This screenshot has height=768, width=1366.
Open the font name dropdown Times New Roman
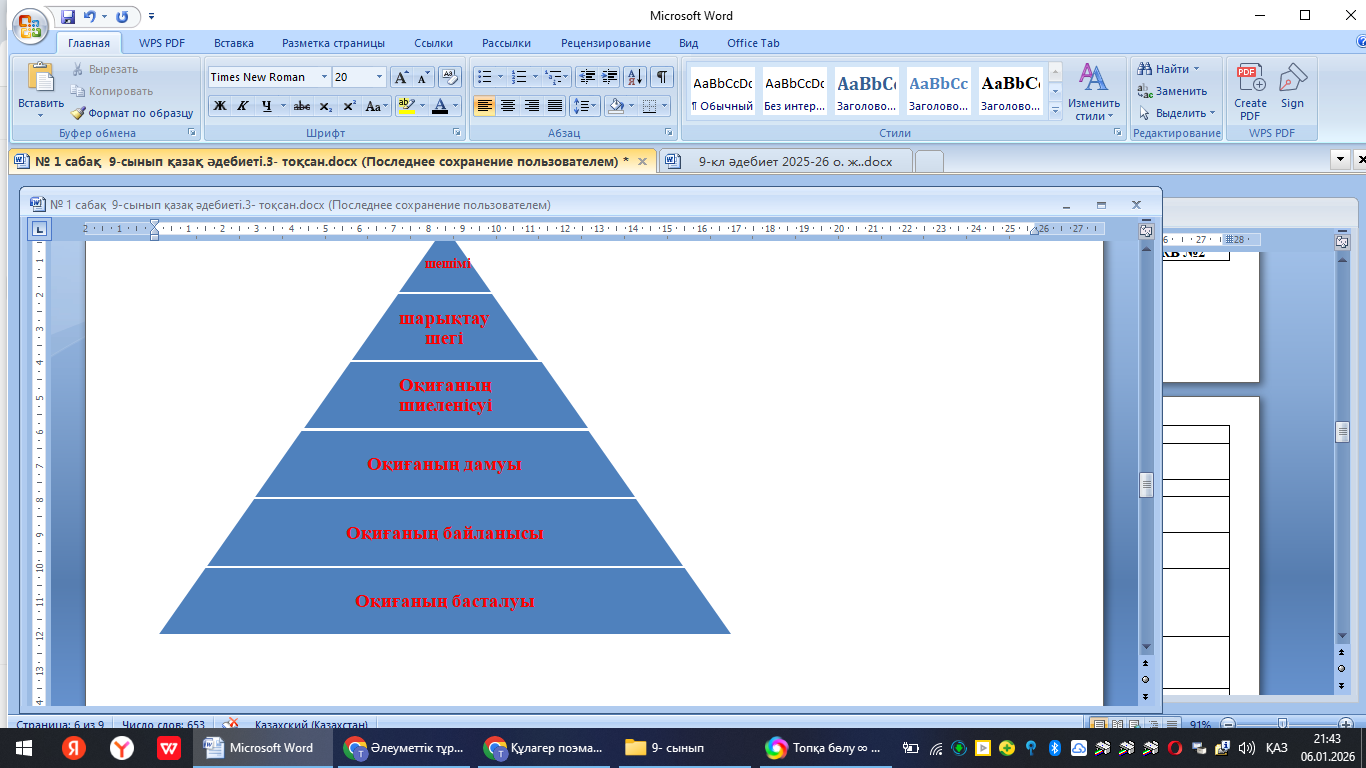coord(325,77)
